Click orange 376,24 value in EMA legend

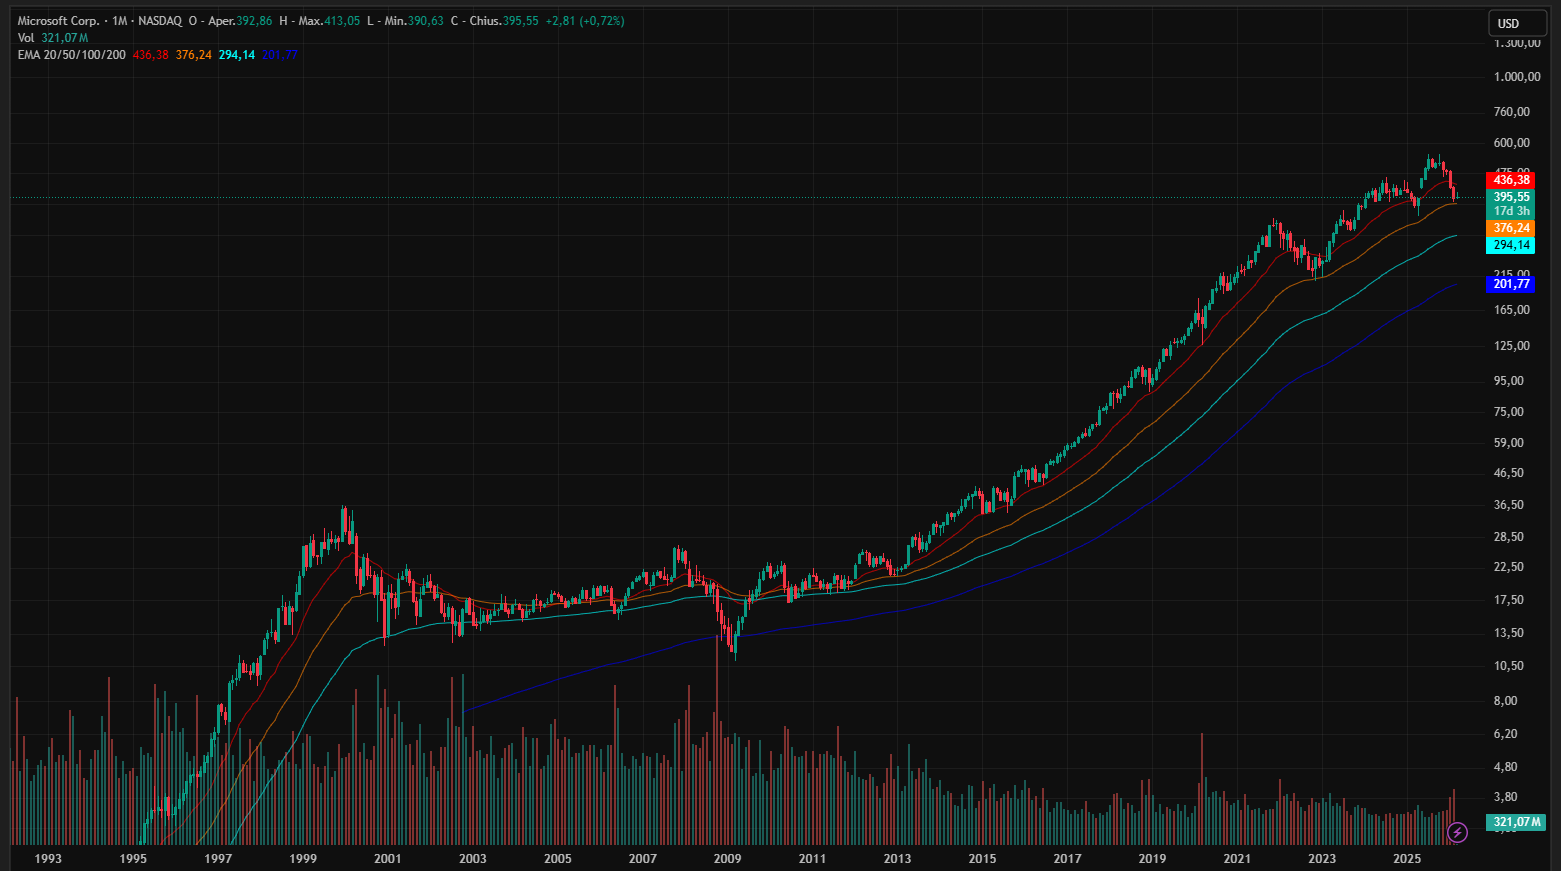194,55
